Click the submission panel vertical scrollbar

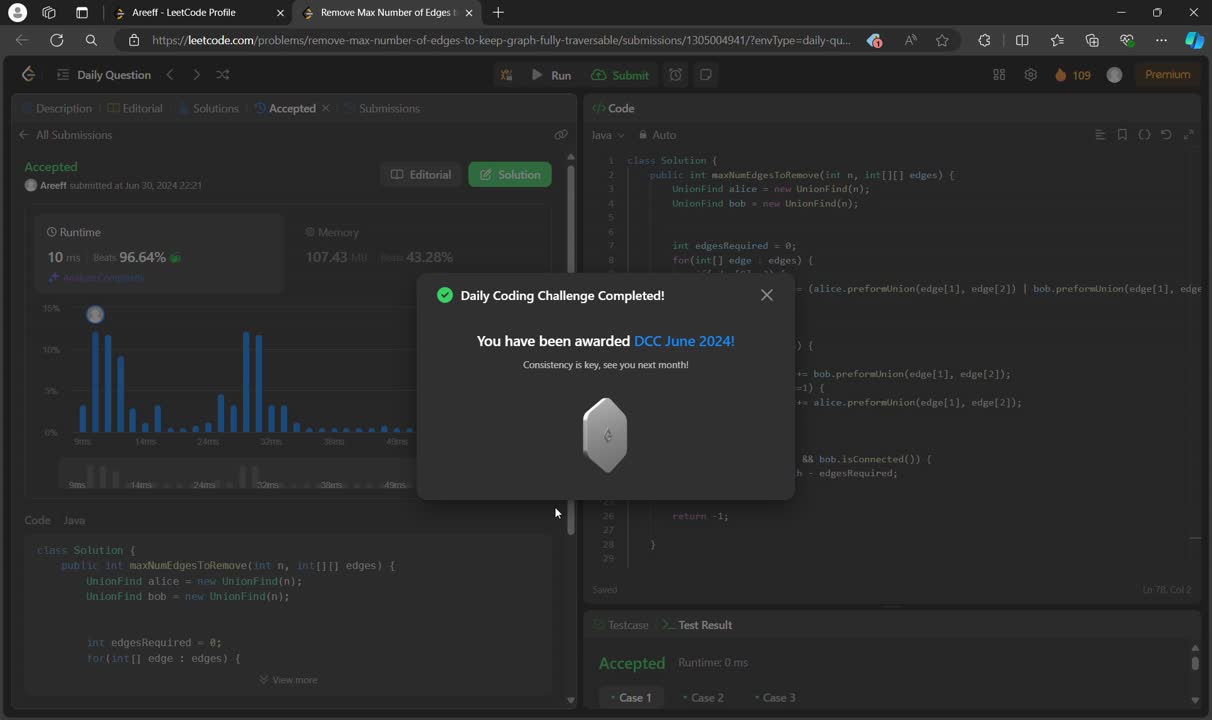point(571,349)
